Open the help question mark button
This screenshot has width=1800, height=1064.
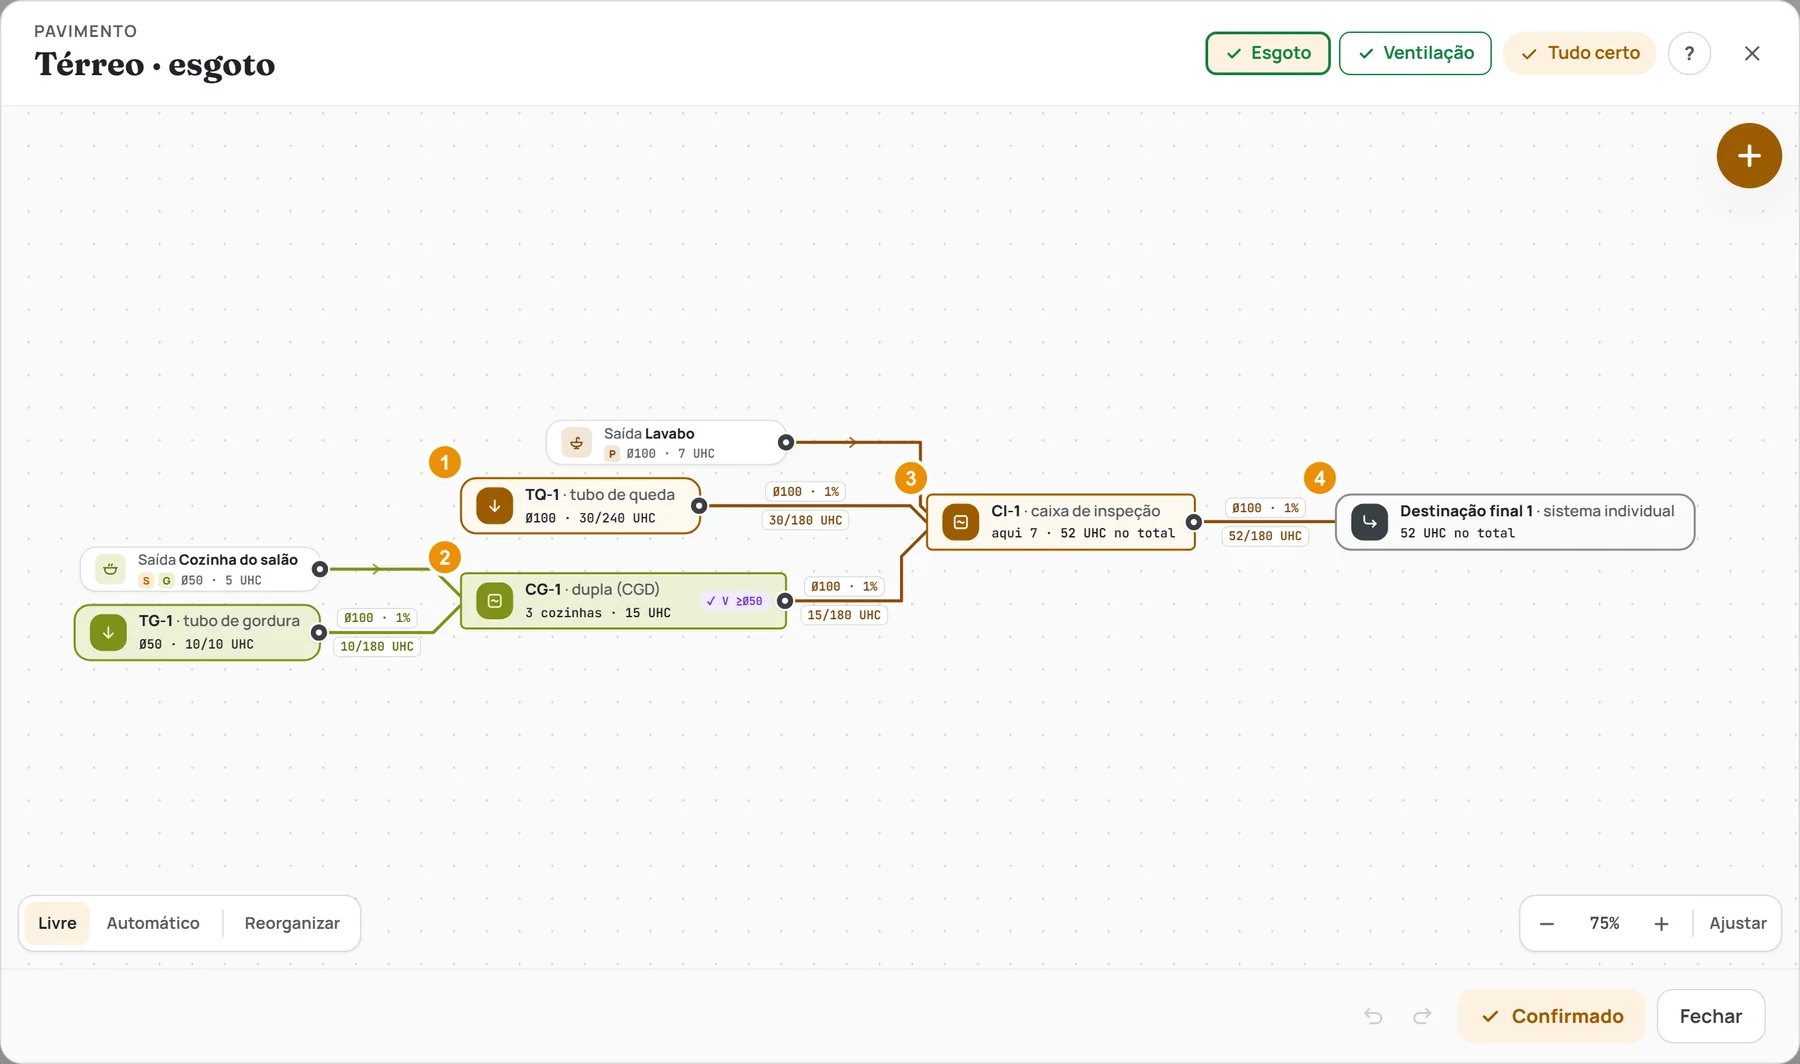pos(1689,53)
